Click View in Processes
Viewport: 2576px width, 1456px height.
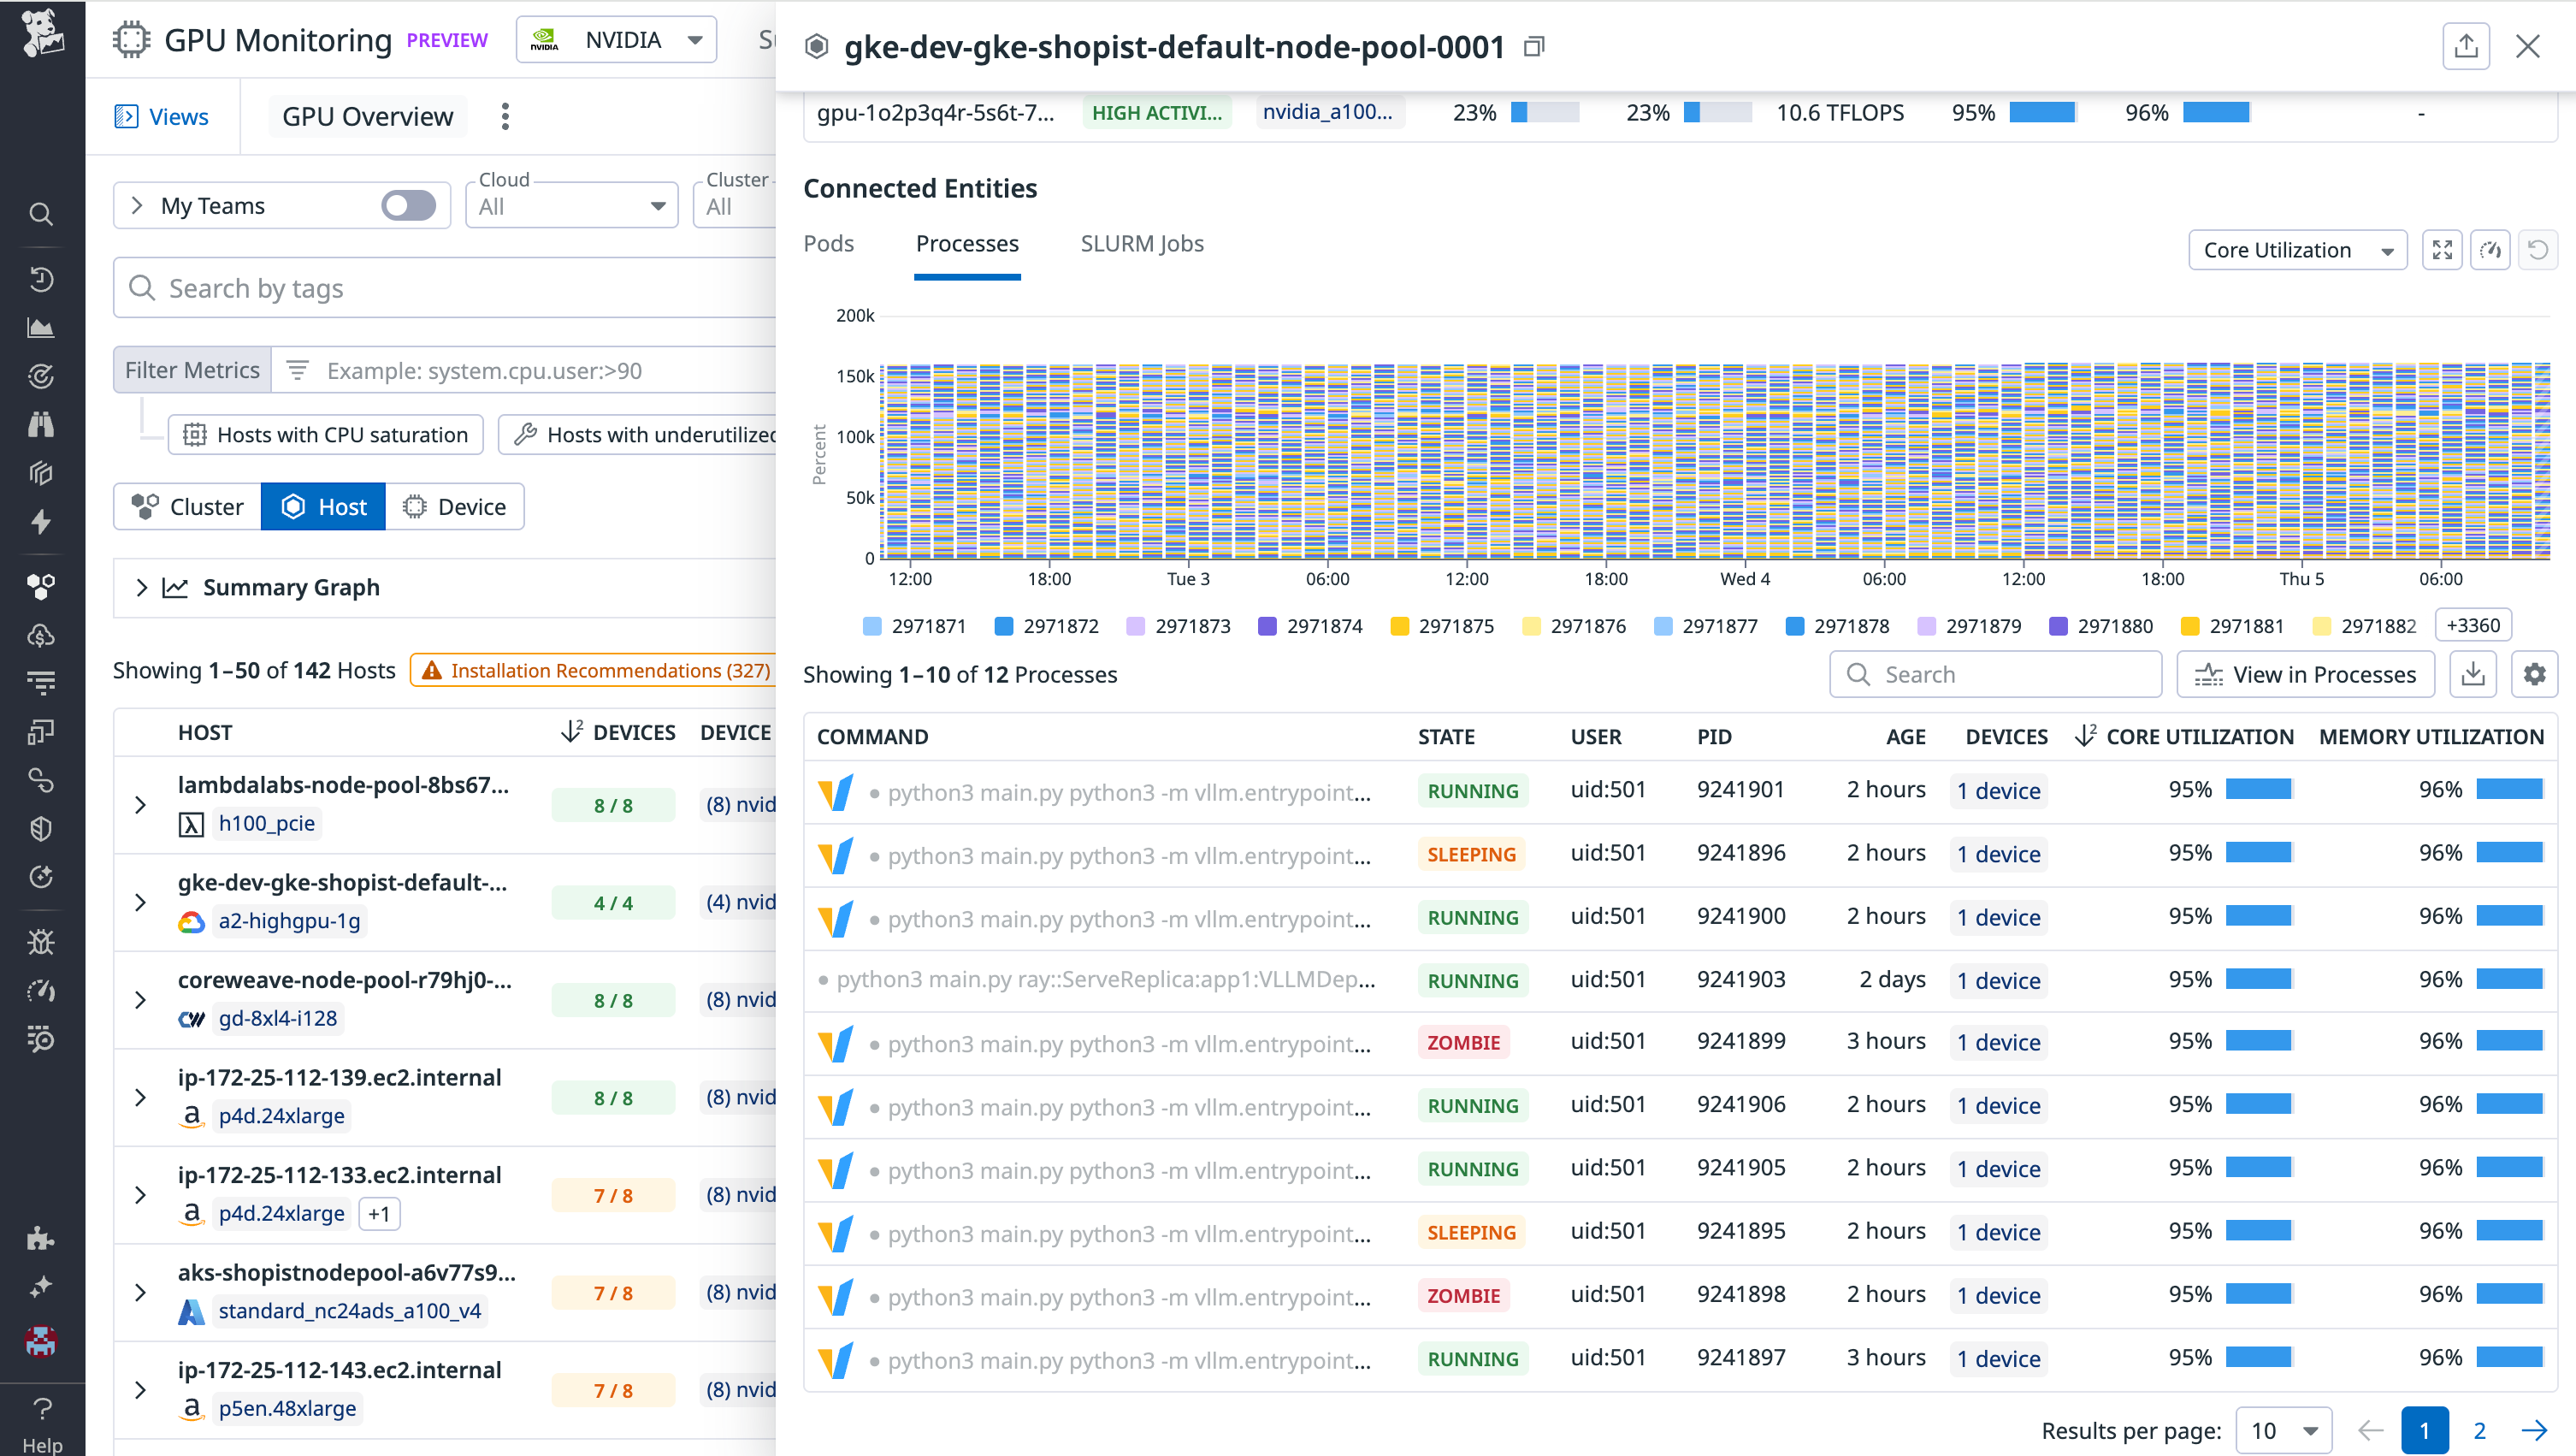[2305, 674]
